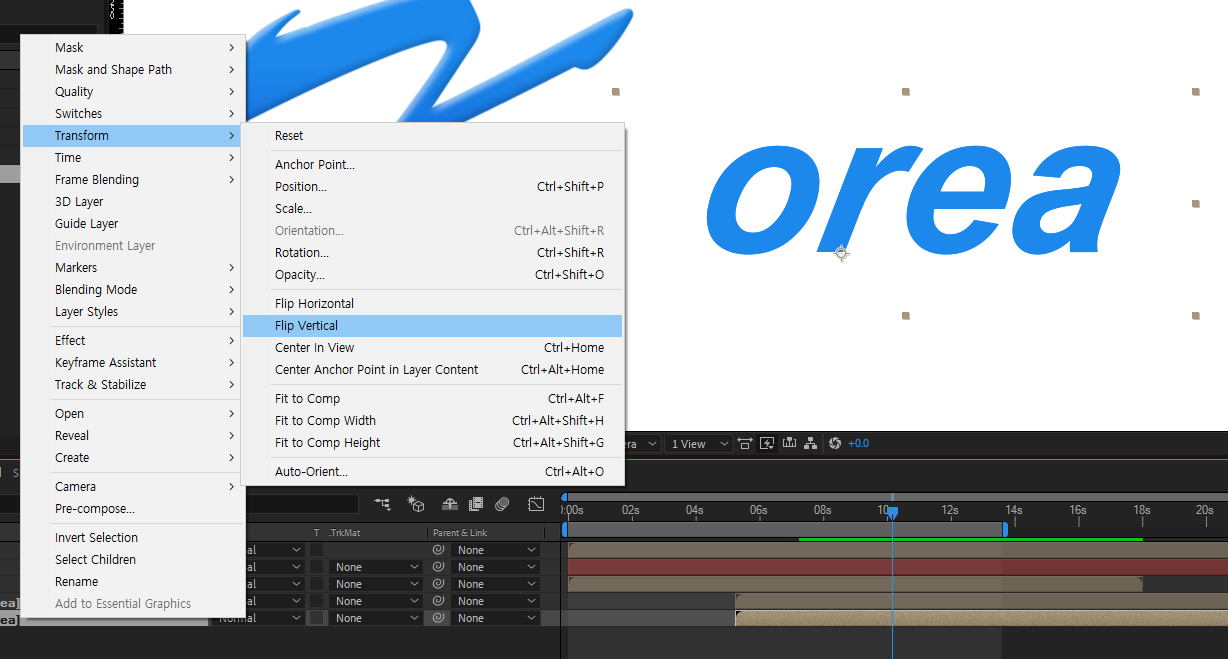The image size is (1228, 659).
Task: Open Auto-Orient... entry
Action: pos(432,471)
